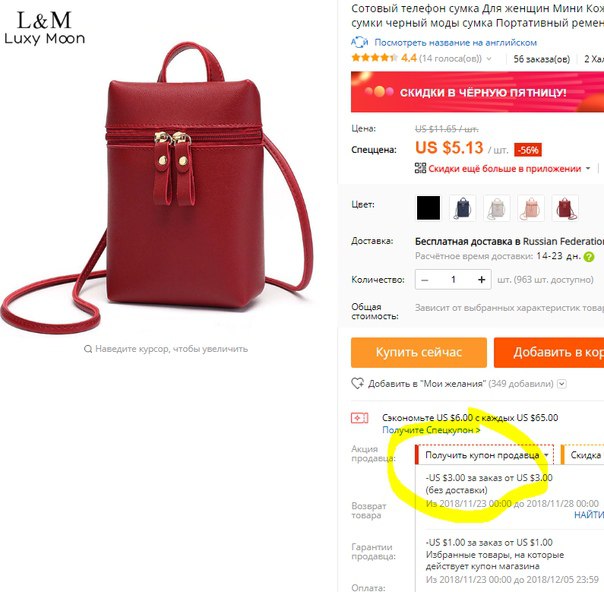
Task: Decrease quantity with the minus button
Action: pos(425,280)
